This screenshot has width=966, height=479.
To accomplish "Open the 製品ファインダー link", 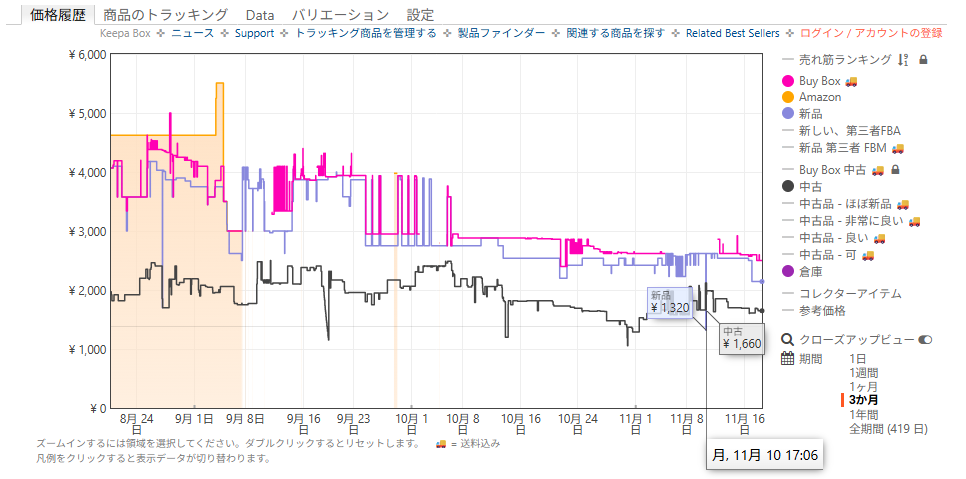I will point(501,33).
